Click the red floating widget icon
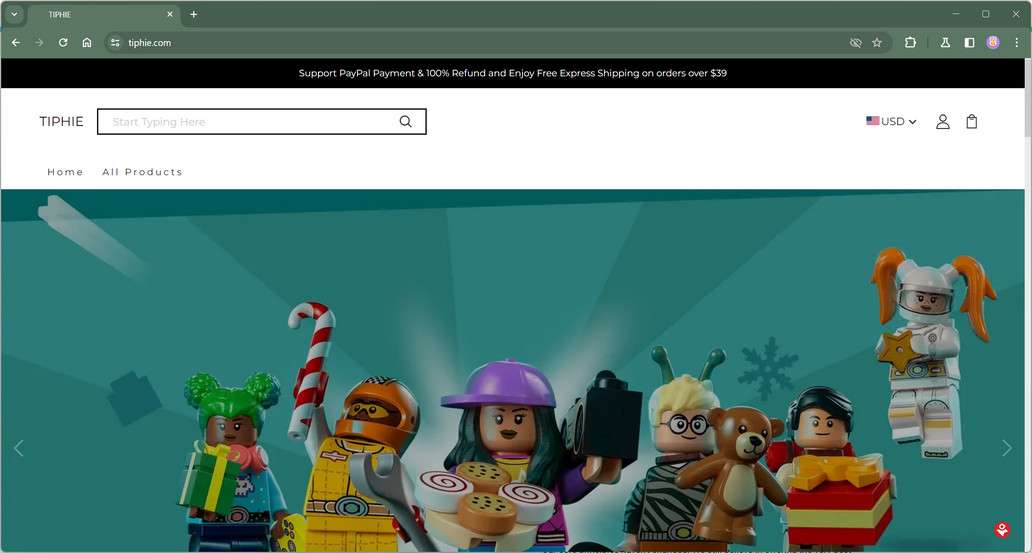Viewport: 1032px width, 553px height. pos(1002,529)
